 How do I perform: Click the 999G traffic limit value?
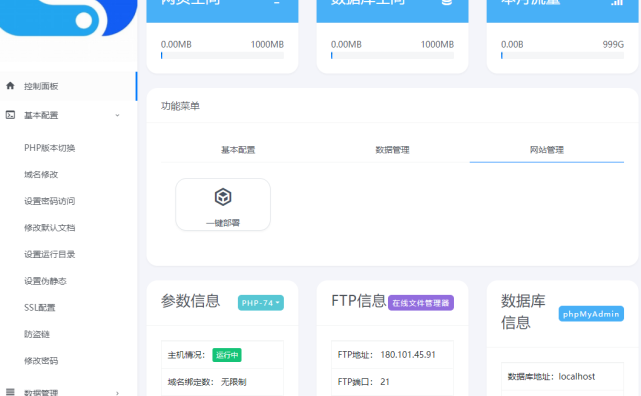[x=613, y=44]
